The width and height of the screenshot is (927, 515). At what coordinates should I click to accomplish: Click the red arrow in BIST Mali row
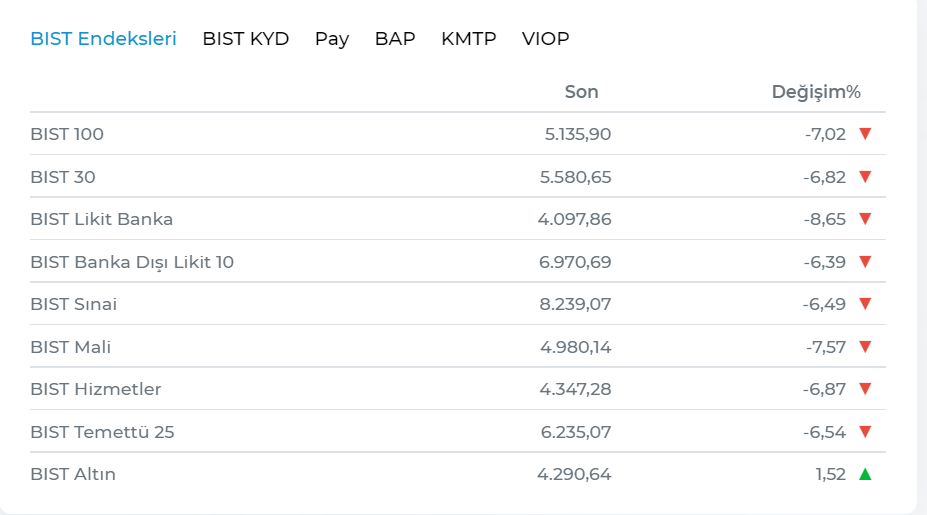(x=865, y=347)
